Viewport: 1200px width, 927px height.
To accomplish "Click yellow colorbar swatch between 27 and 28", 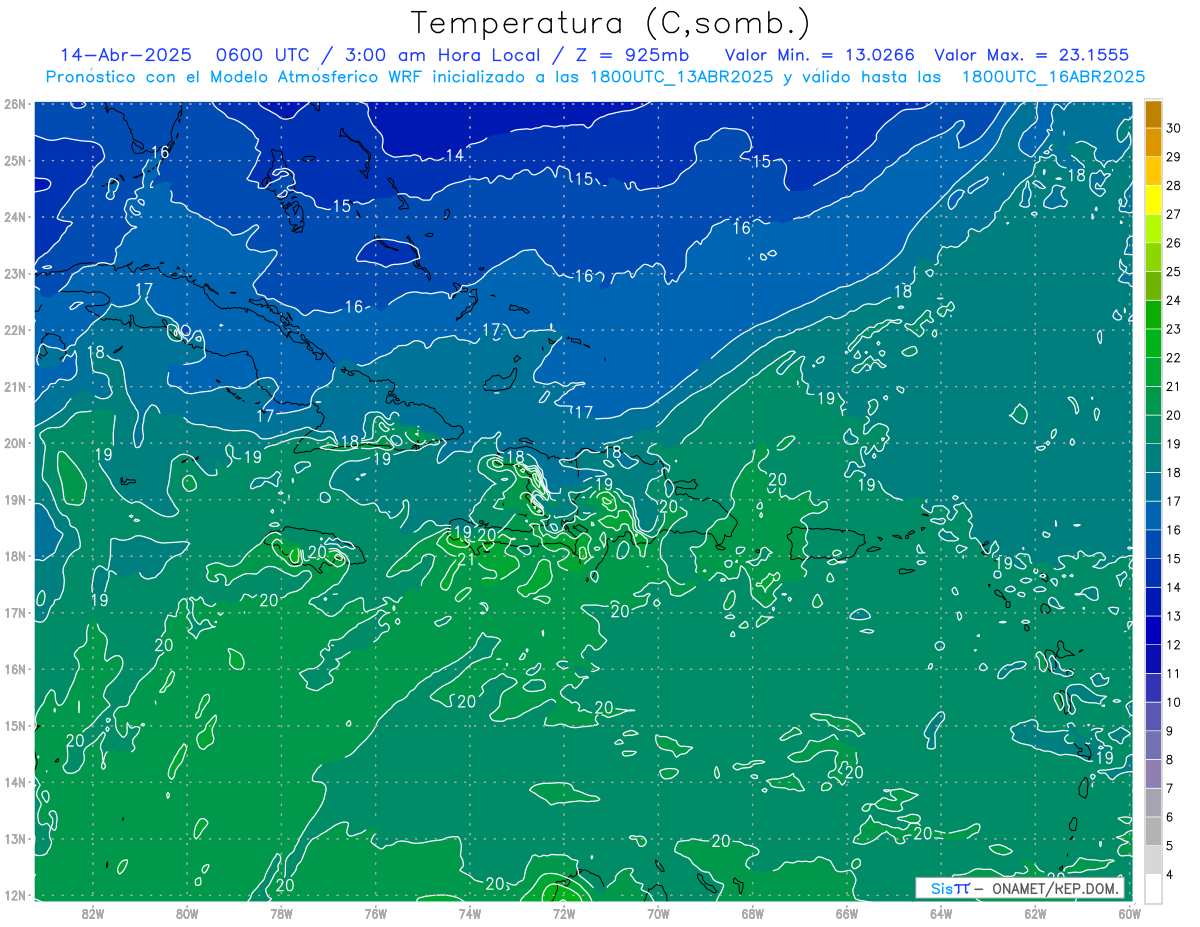I will pos(1154,200).
